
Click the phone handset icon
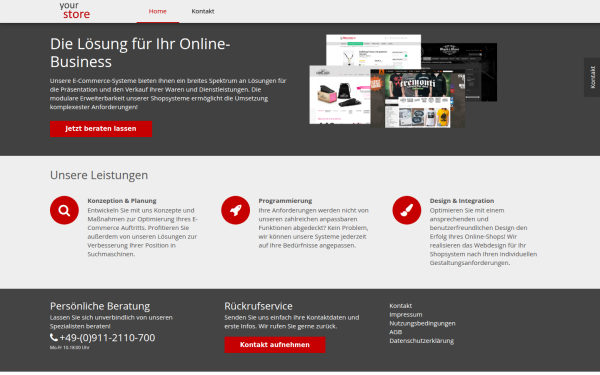(54, 337)
